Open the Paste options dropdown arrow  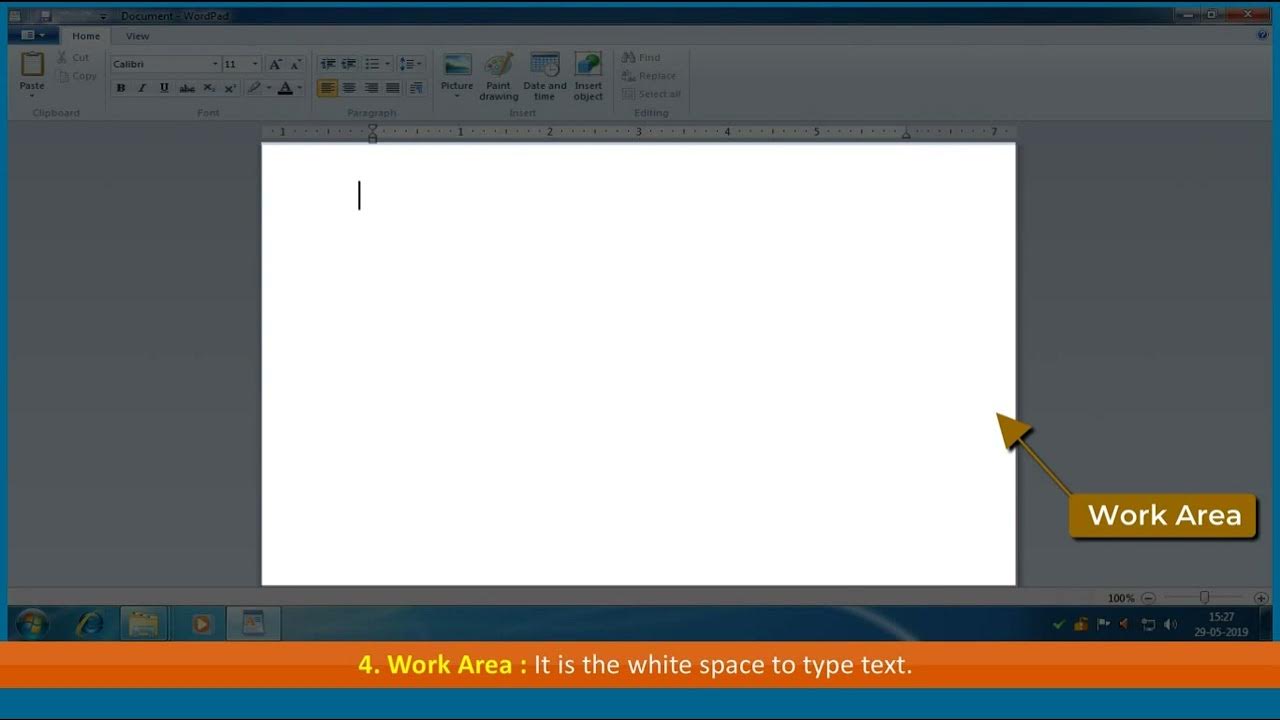click(32, 96)
